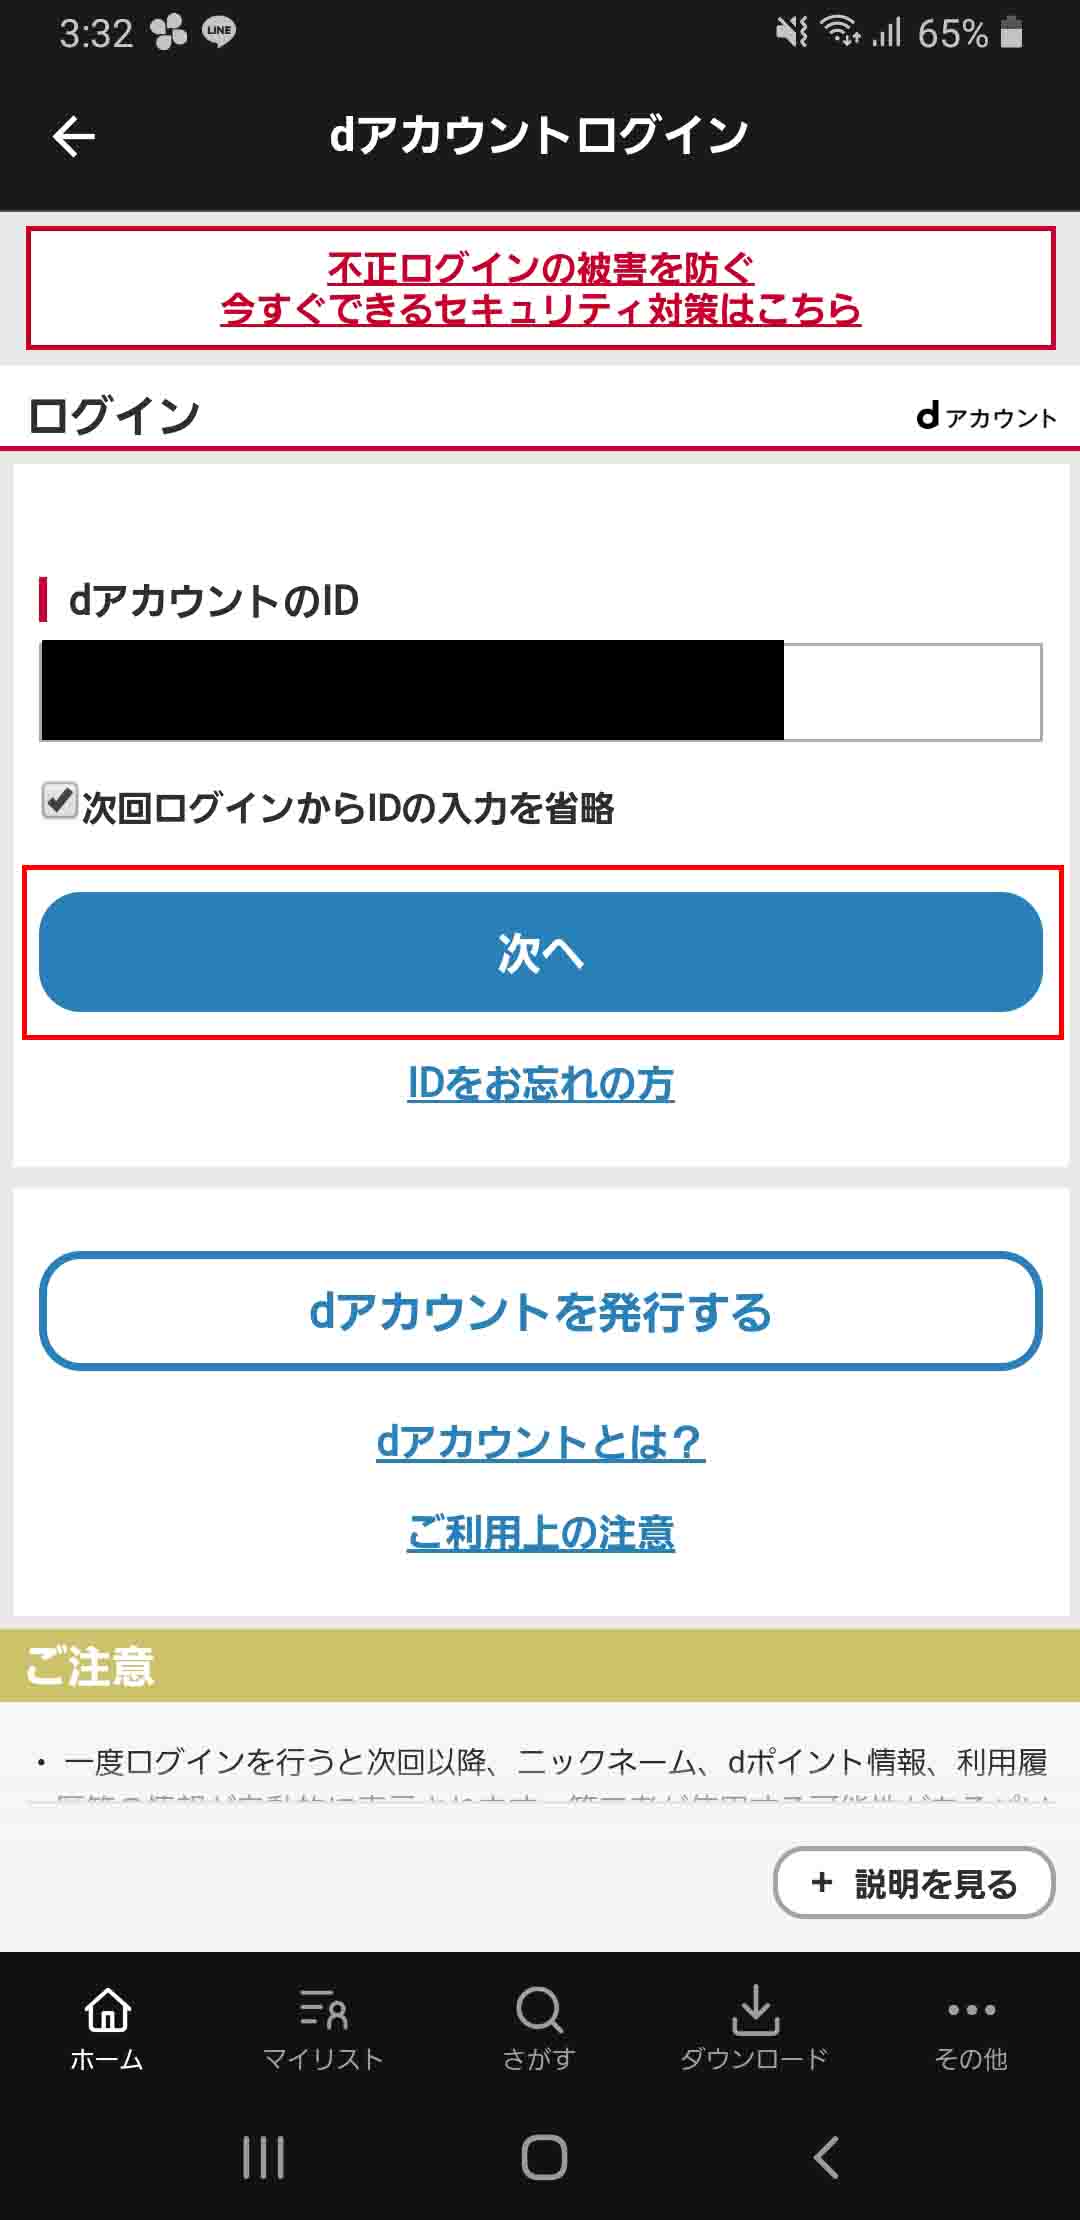The width and height of the screenshot is (1080, 2220).
Task: Open the IDをお忘れの方 link
Action: [x=540, y=1083]
